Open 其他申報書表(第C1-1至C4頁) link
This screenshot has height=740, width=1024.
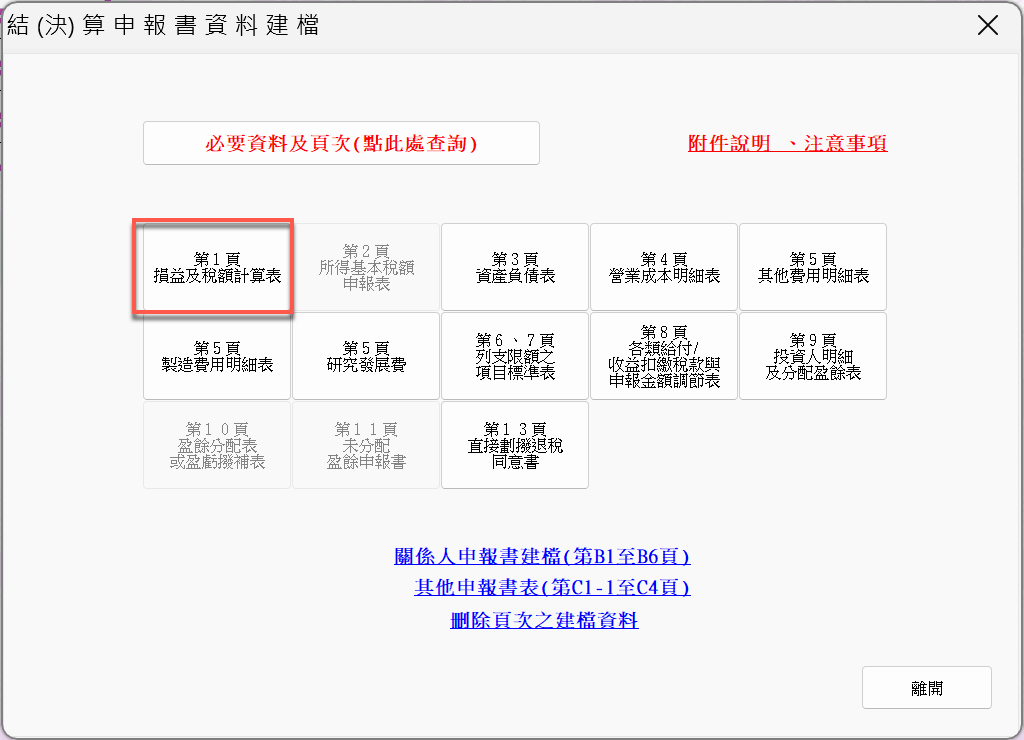(x=552, y=587)
